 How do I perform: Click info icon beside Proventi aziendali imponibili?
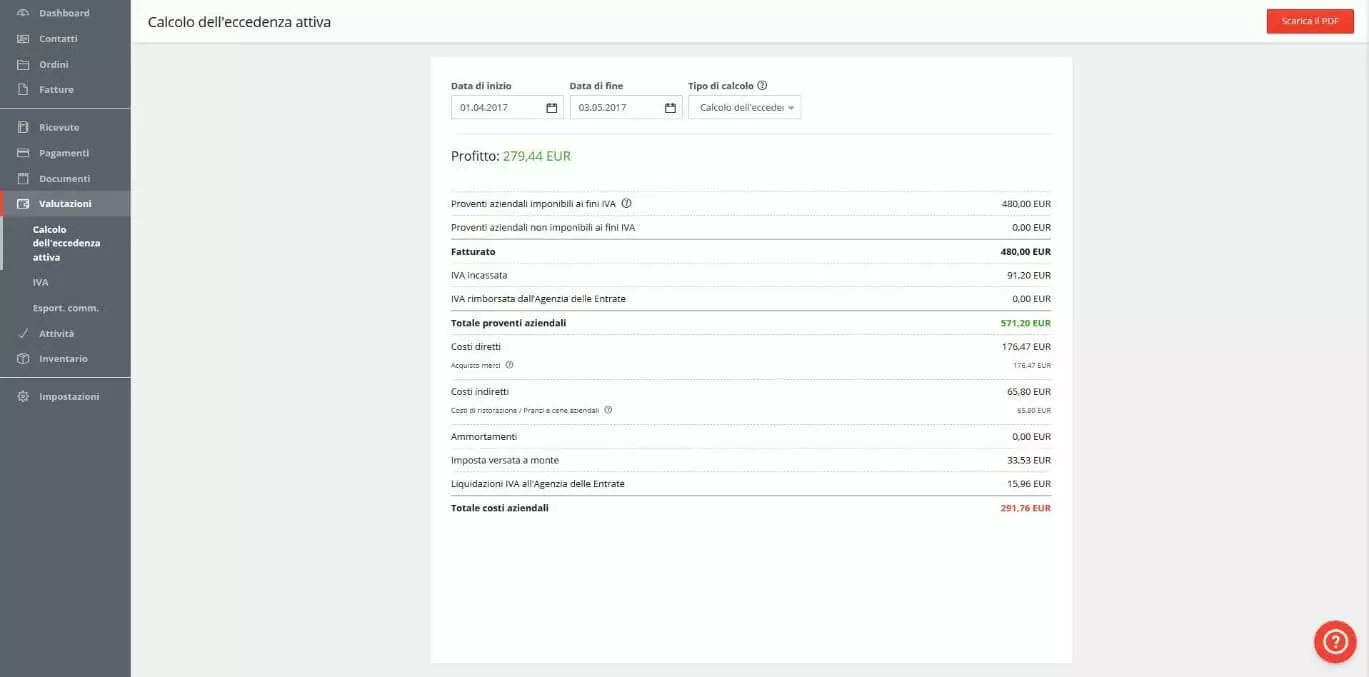click(x=626, y=204)
